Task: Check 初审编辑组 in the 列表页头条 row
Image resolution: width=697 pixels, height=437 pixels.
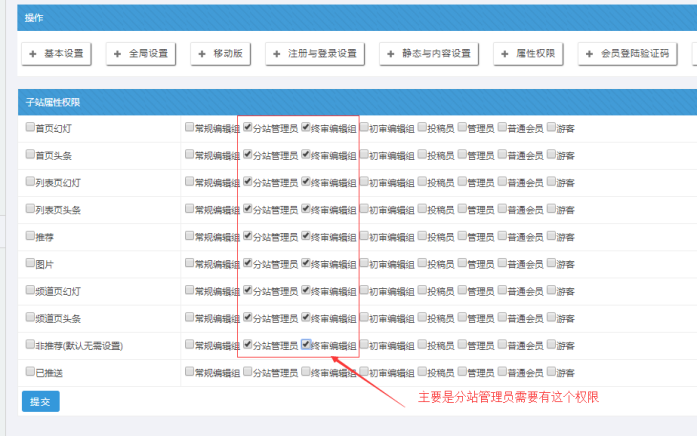Action: pos(364,209)
